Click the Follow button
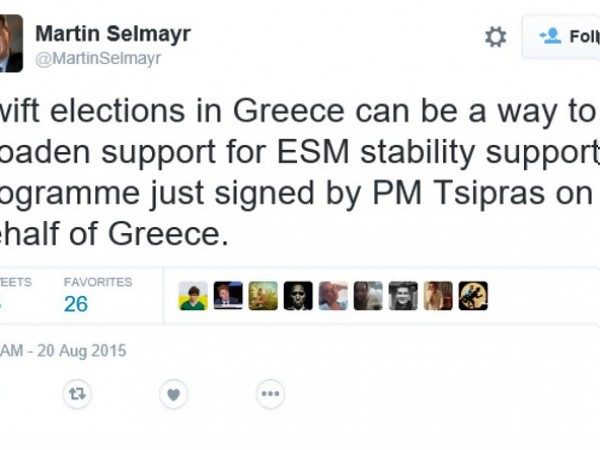 tap(561, 37)
